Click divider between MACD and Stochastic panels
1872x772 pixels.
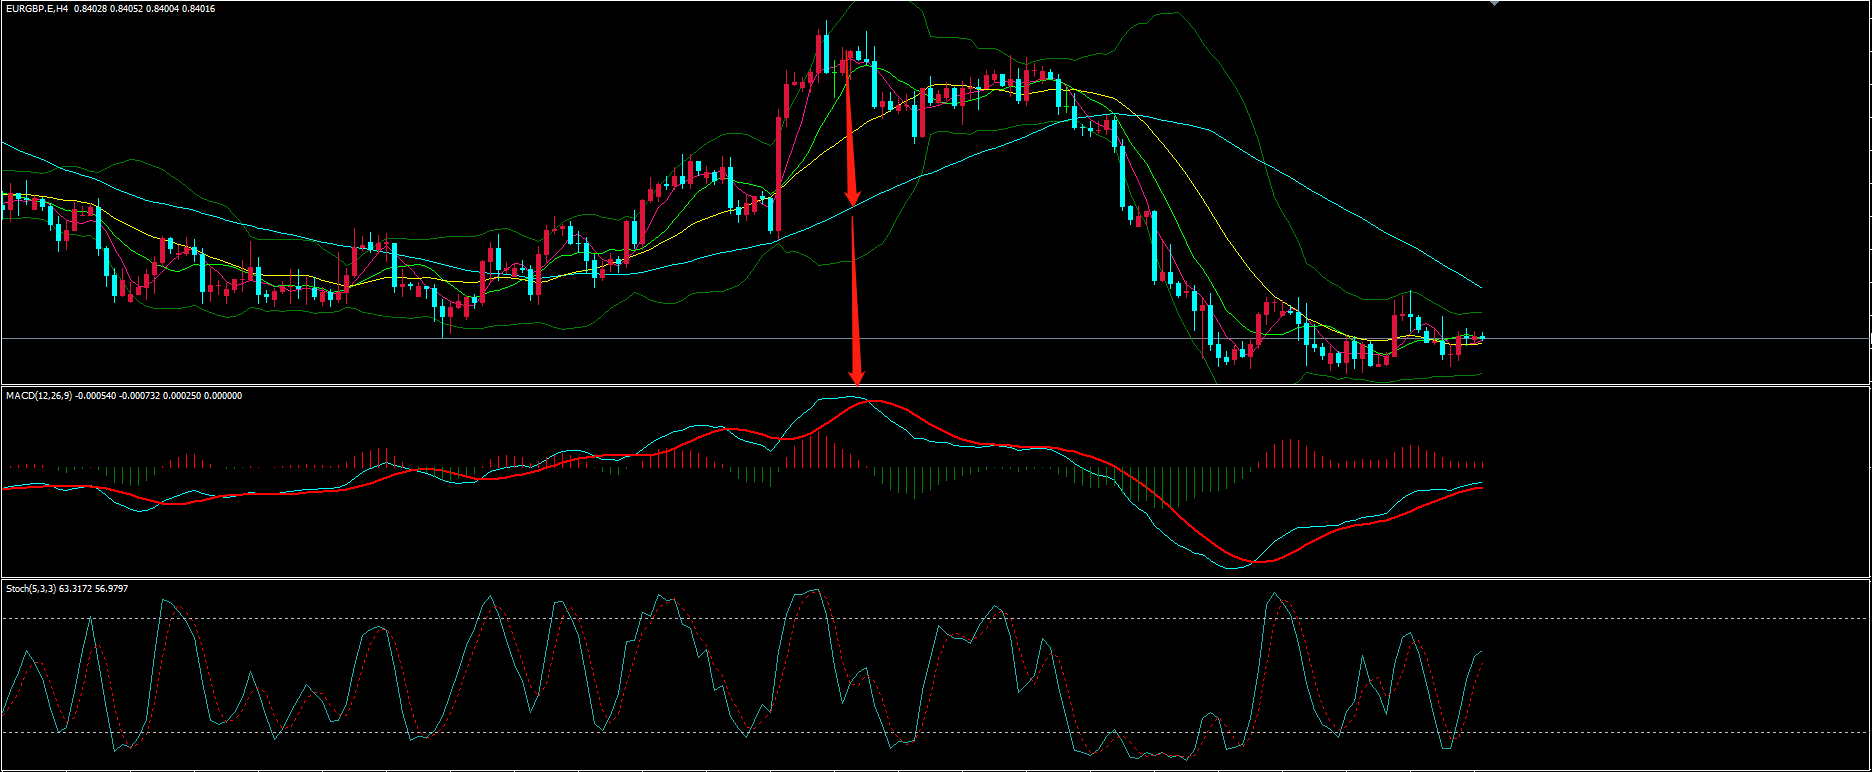click(x=936, y=579)
